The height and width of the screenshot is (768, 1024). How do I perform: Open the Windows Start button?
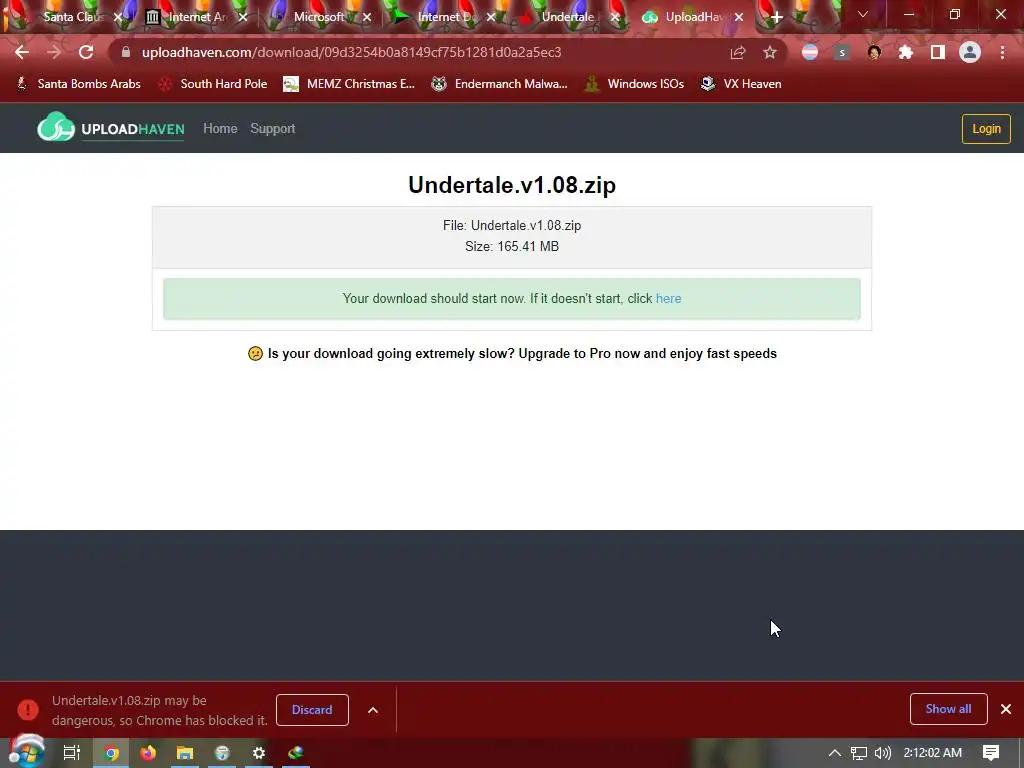26,752
